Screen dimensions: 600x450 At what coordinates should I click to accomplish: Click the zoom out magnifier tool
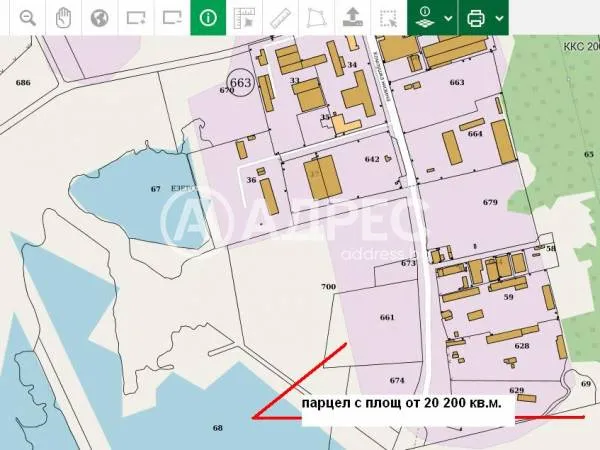(x=27, y=18)
